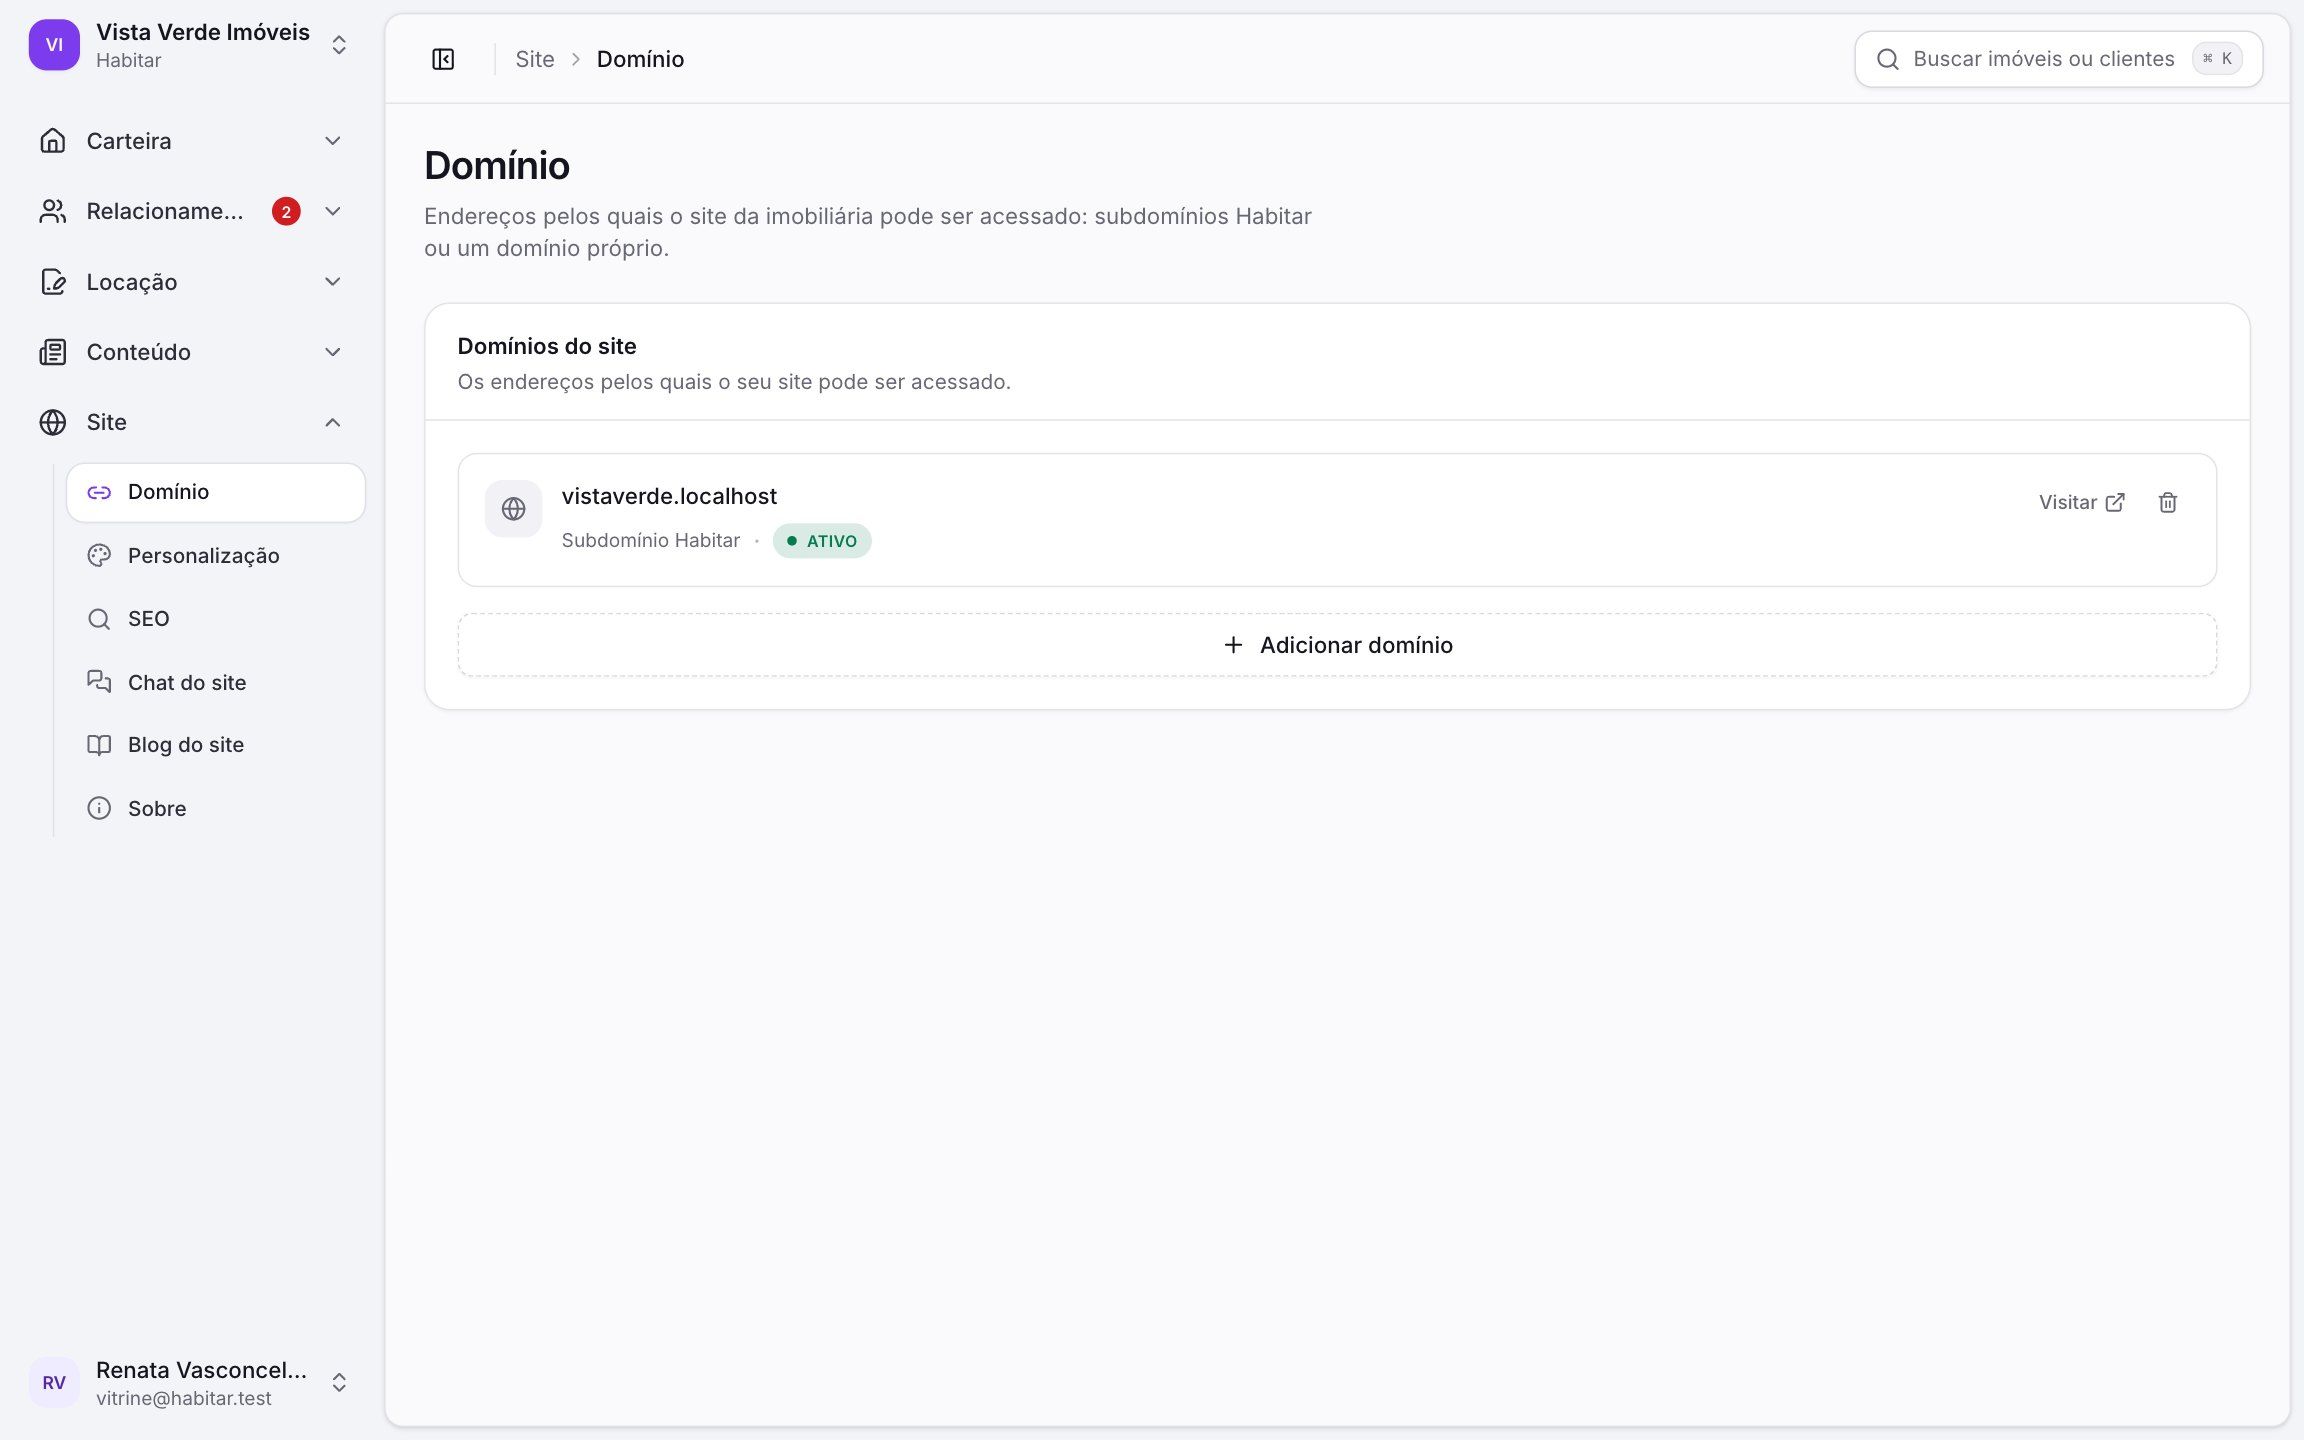This screenshot has width=2304, height=1440.
Task: Click the ATIVO status badge
Action: point(822,541)
